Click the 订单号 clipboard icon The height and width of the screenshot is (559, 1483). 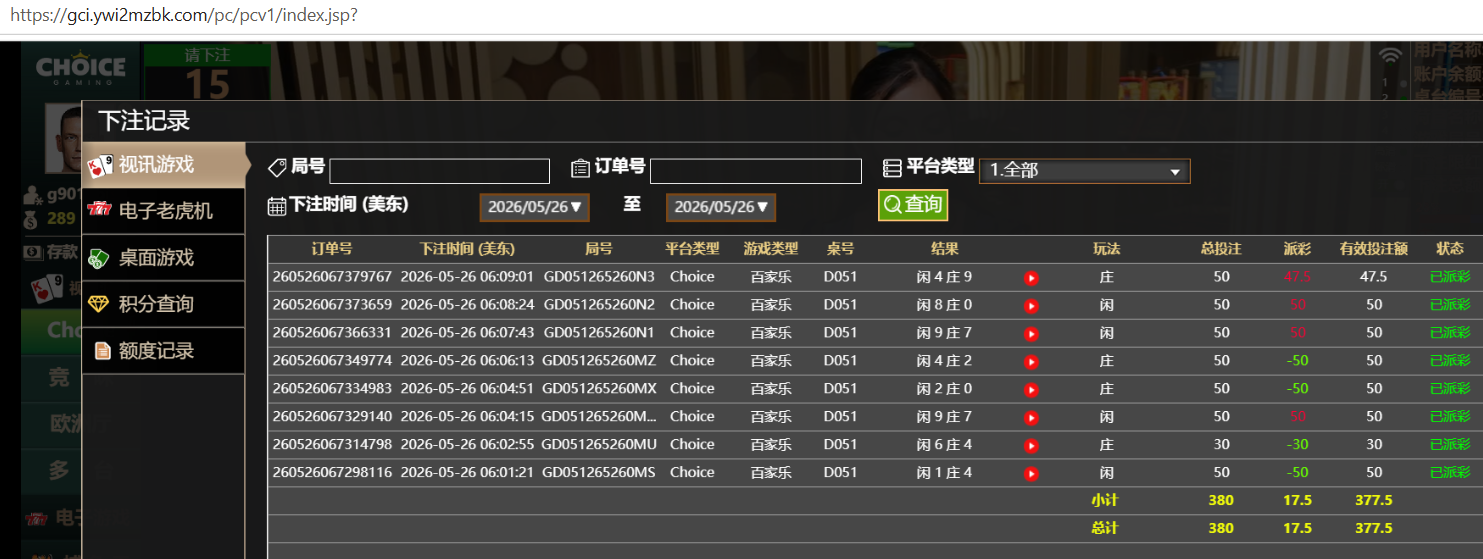pos(580,168)
